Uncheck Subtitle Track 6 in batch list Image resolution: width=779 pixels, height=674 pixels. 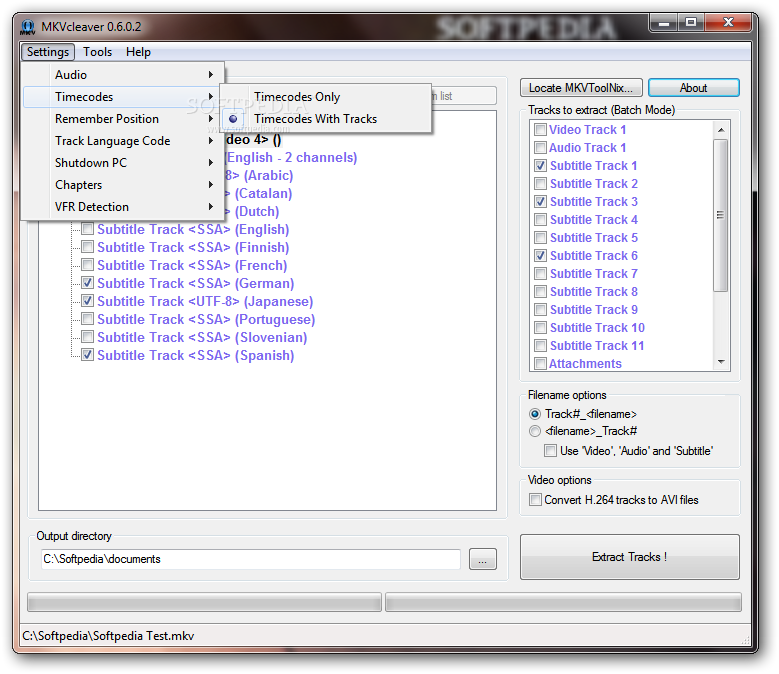click(x=541, y=256)
